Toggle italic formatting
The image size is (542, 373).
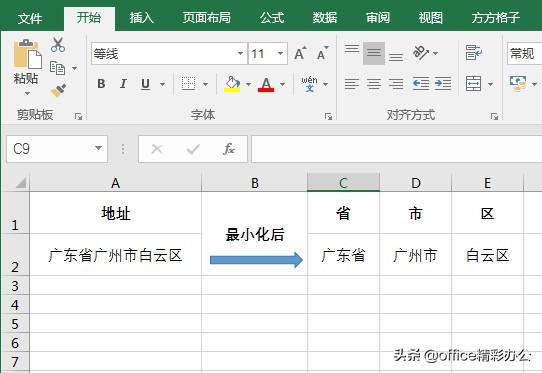coord(123,84)
